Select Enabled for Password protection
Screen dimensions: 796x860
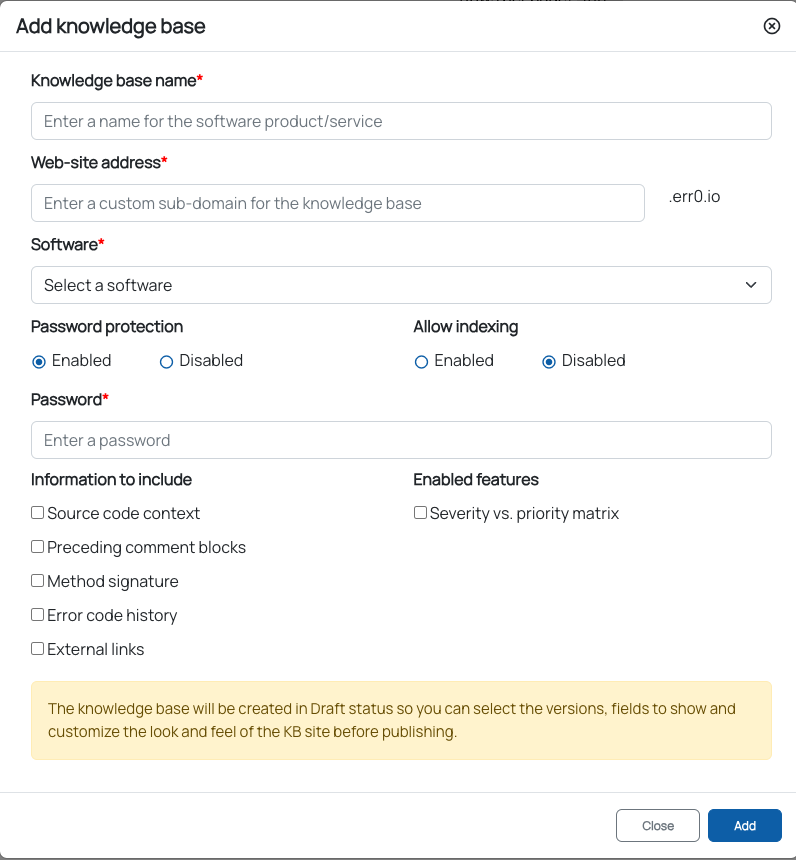coord(39,361)
